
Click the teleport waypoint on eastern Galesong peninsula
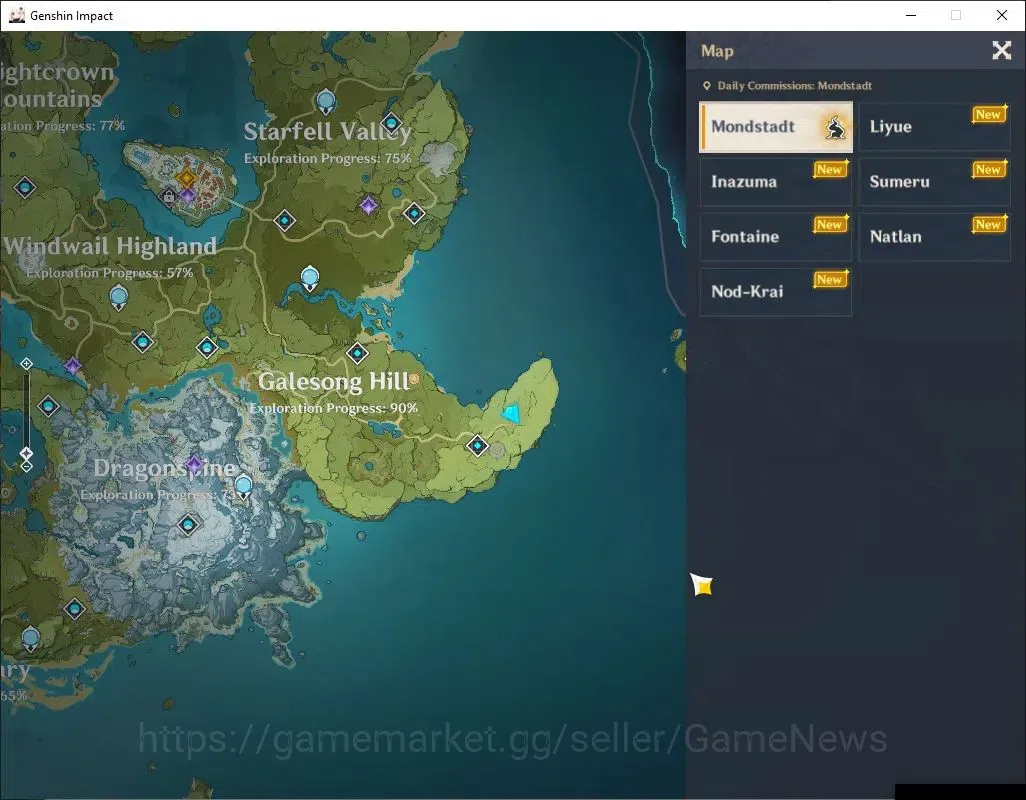[478, 445]
